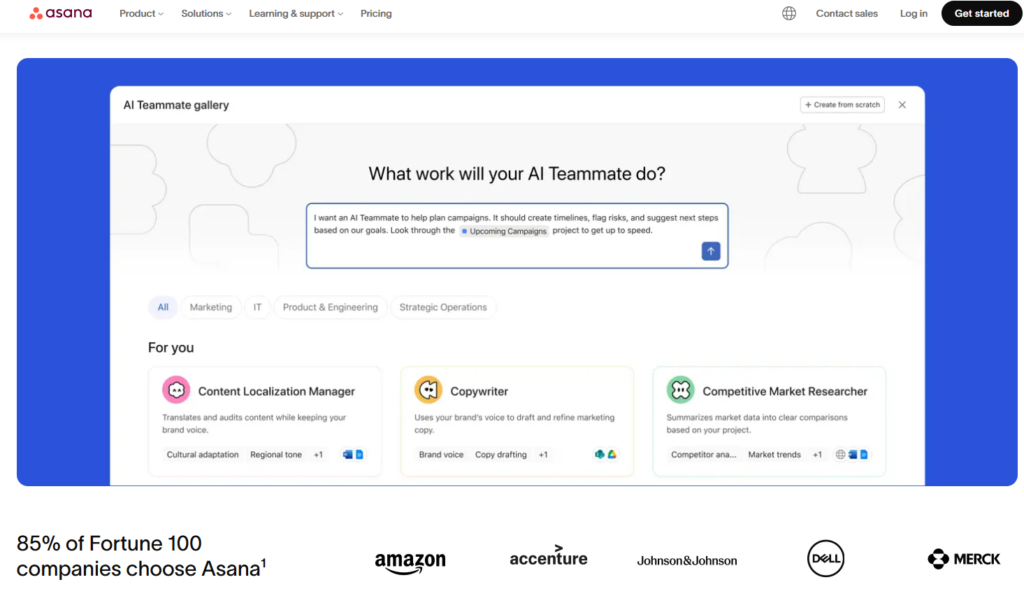Select the Strategic Operations filter tab
This screenshot has width=1024, height=603.
point(443,307)
